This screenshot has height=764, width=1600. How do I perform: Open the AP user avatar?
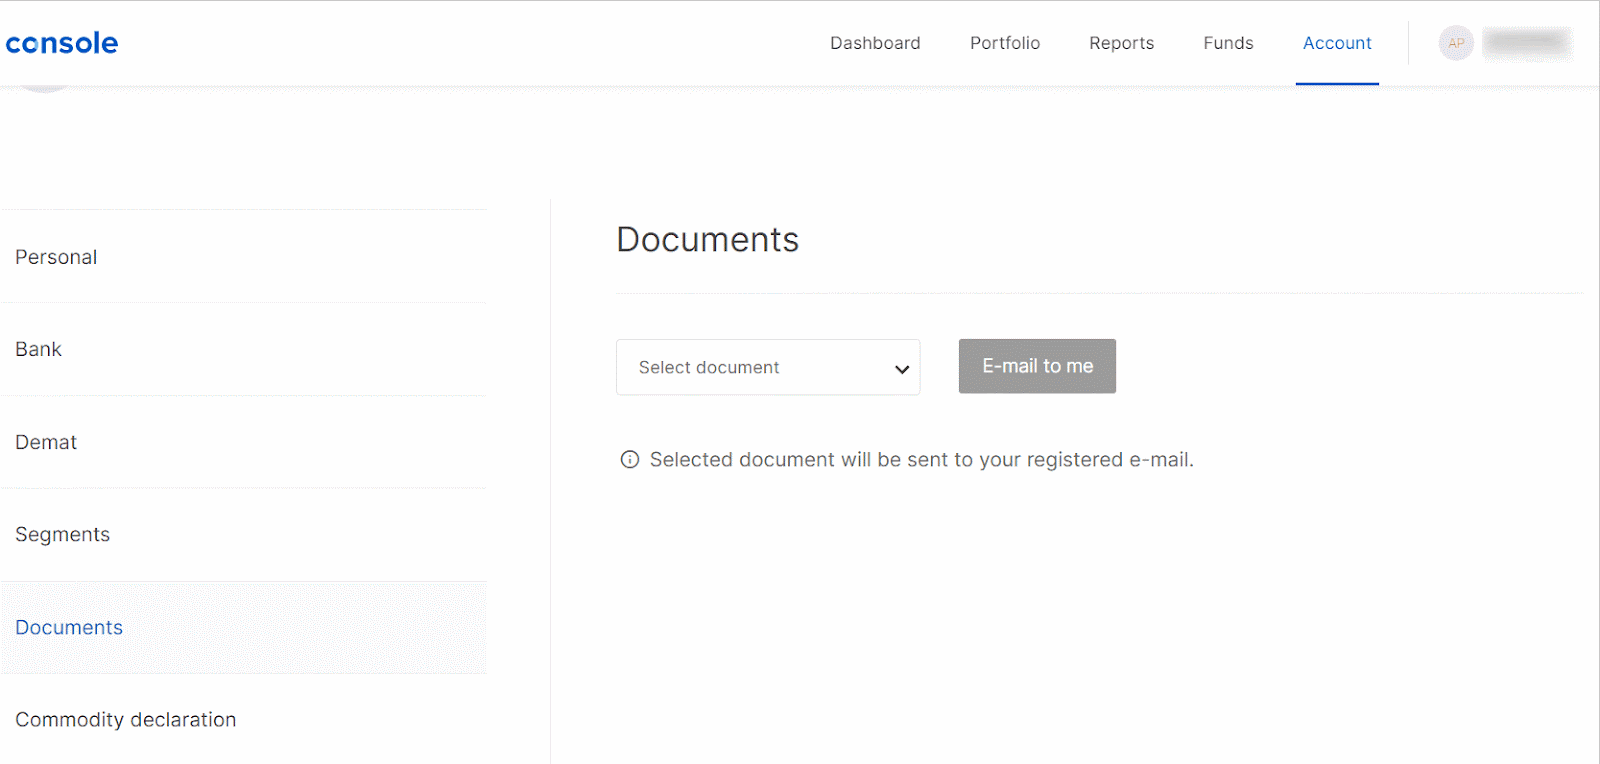point(1456,43)
